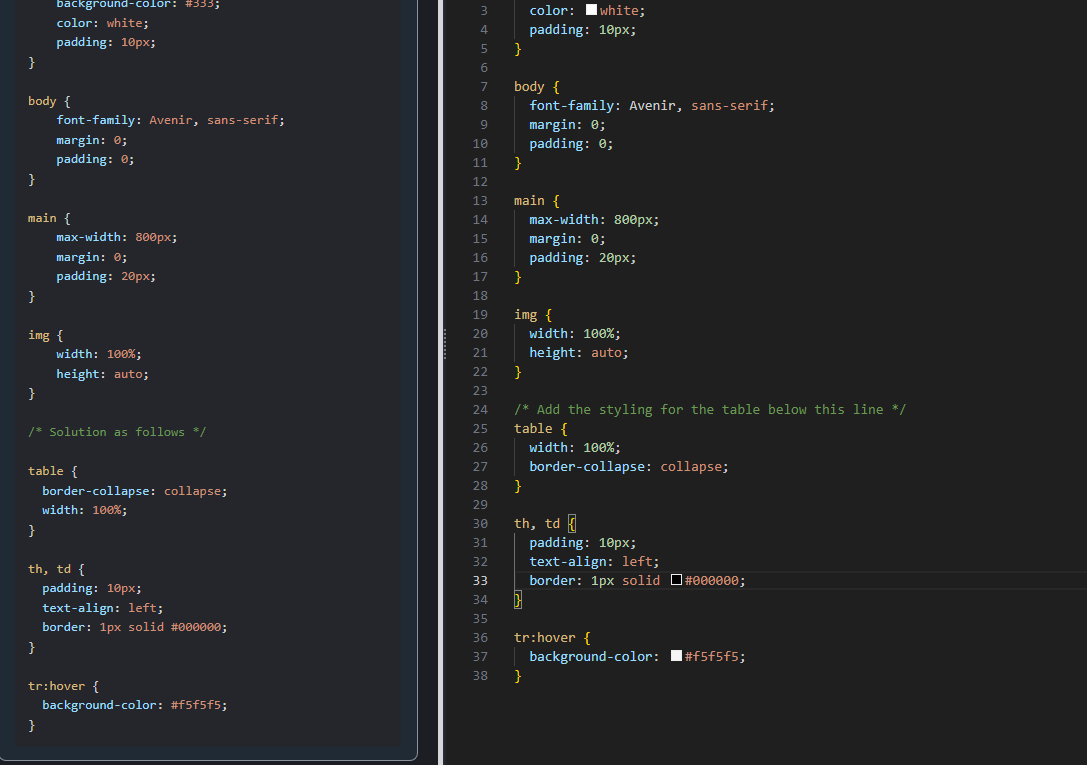Click the "collapse" value on editor line 27
The width and height of the screenshot is (1087, 765).
coord(690,466)
